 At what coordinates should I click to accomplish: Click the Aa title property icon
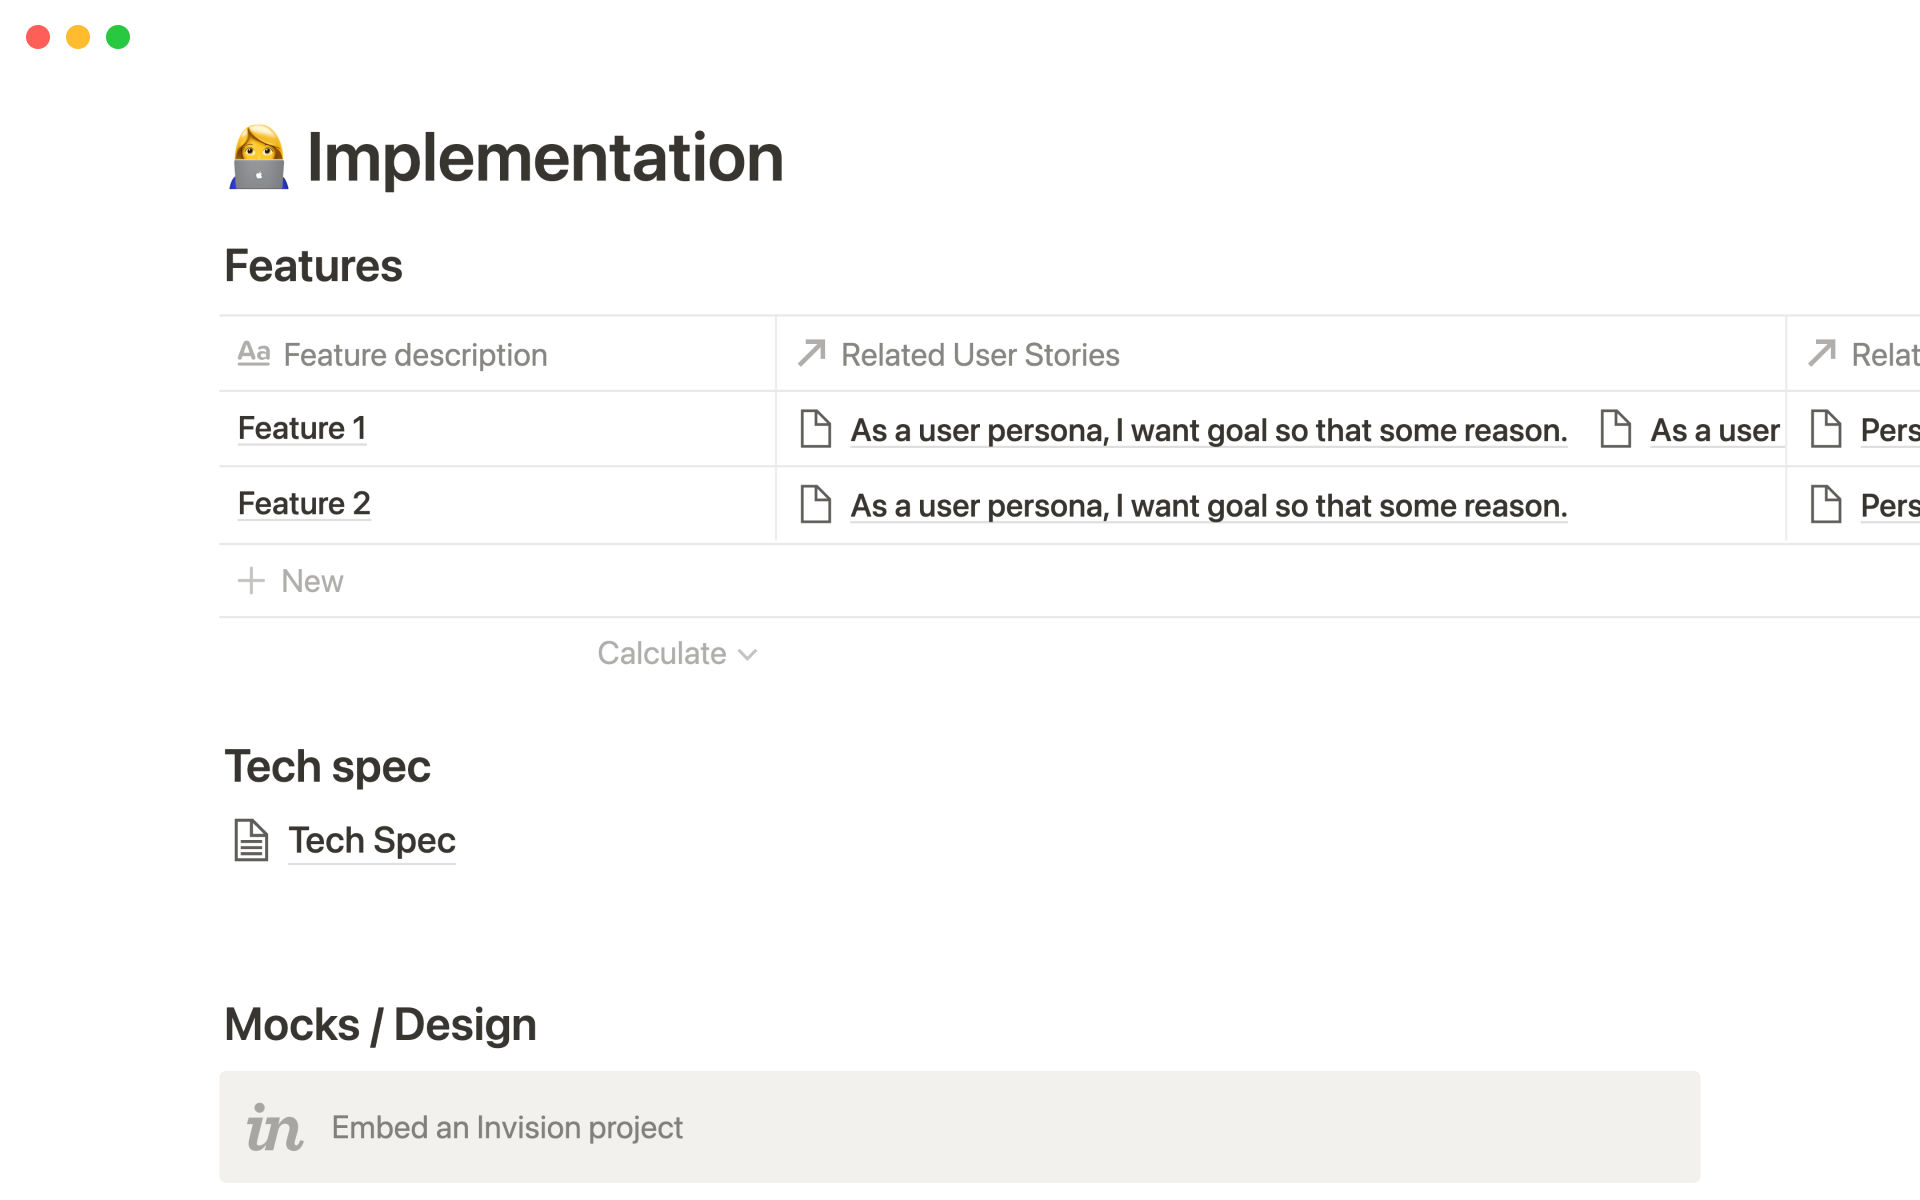tap(254, 354)
